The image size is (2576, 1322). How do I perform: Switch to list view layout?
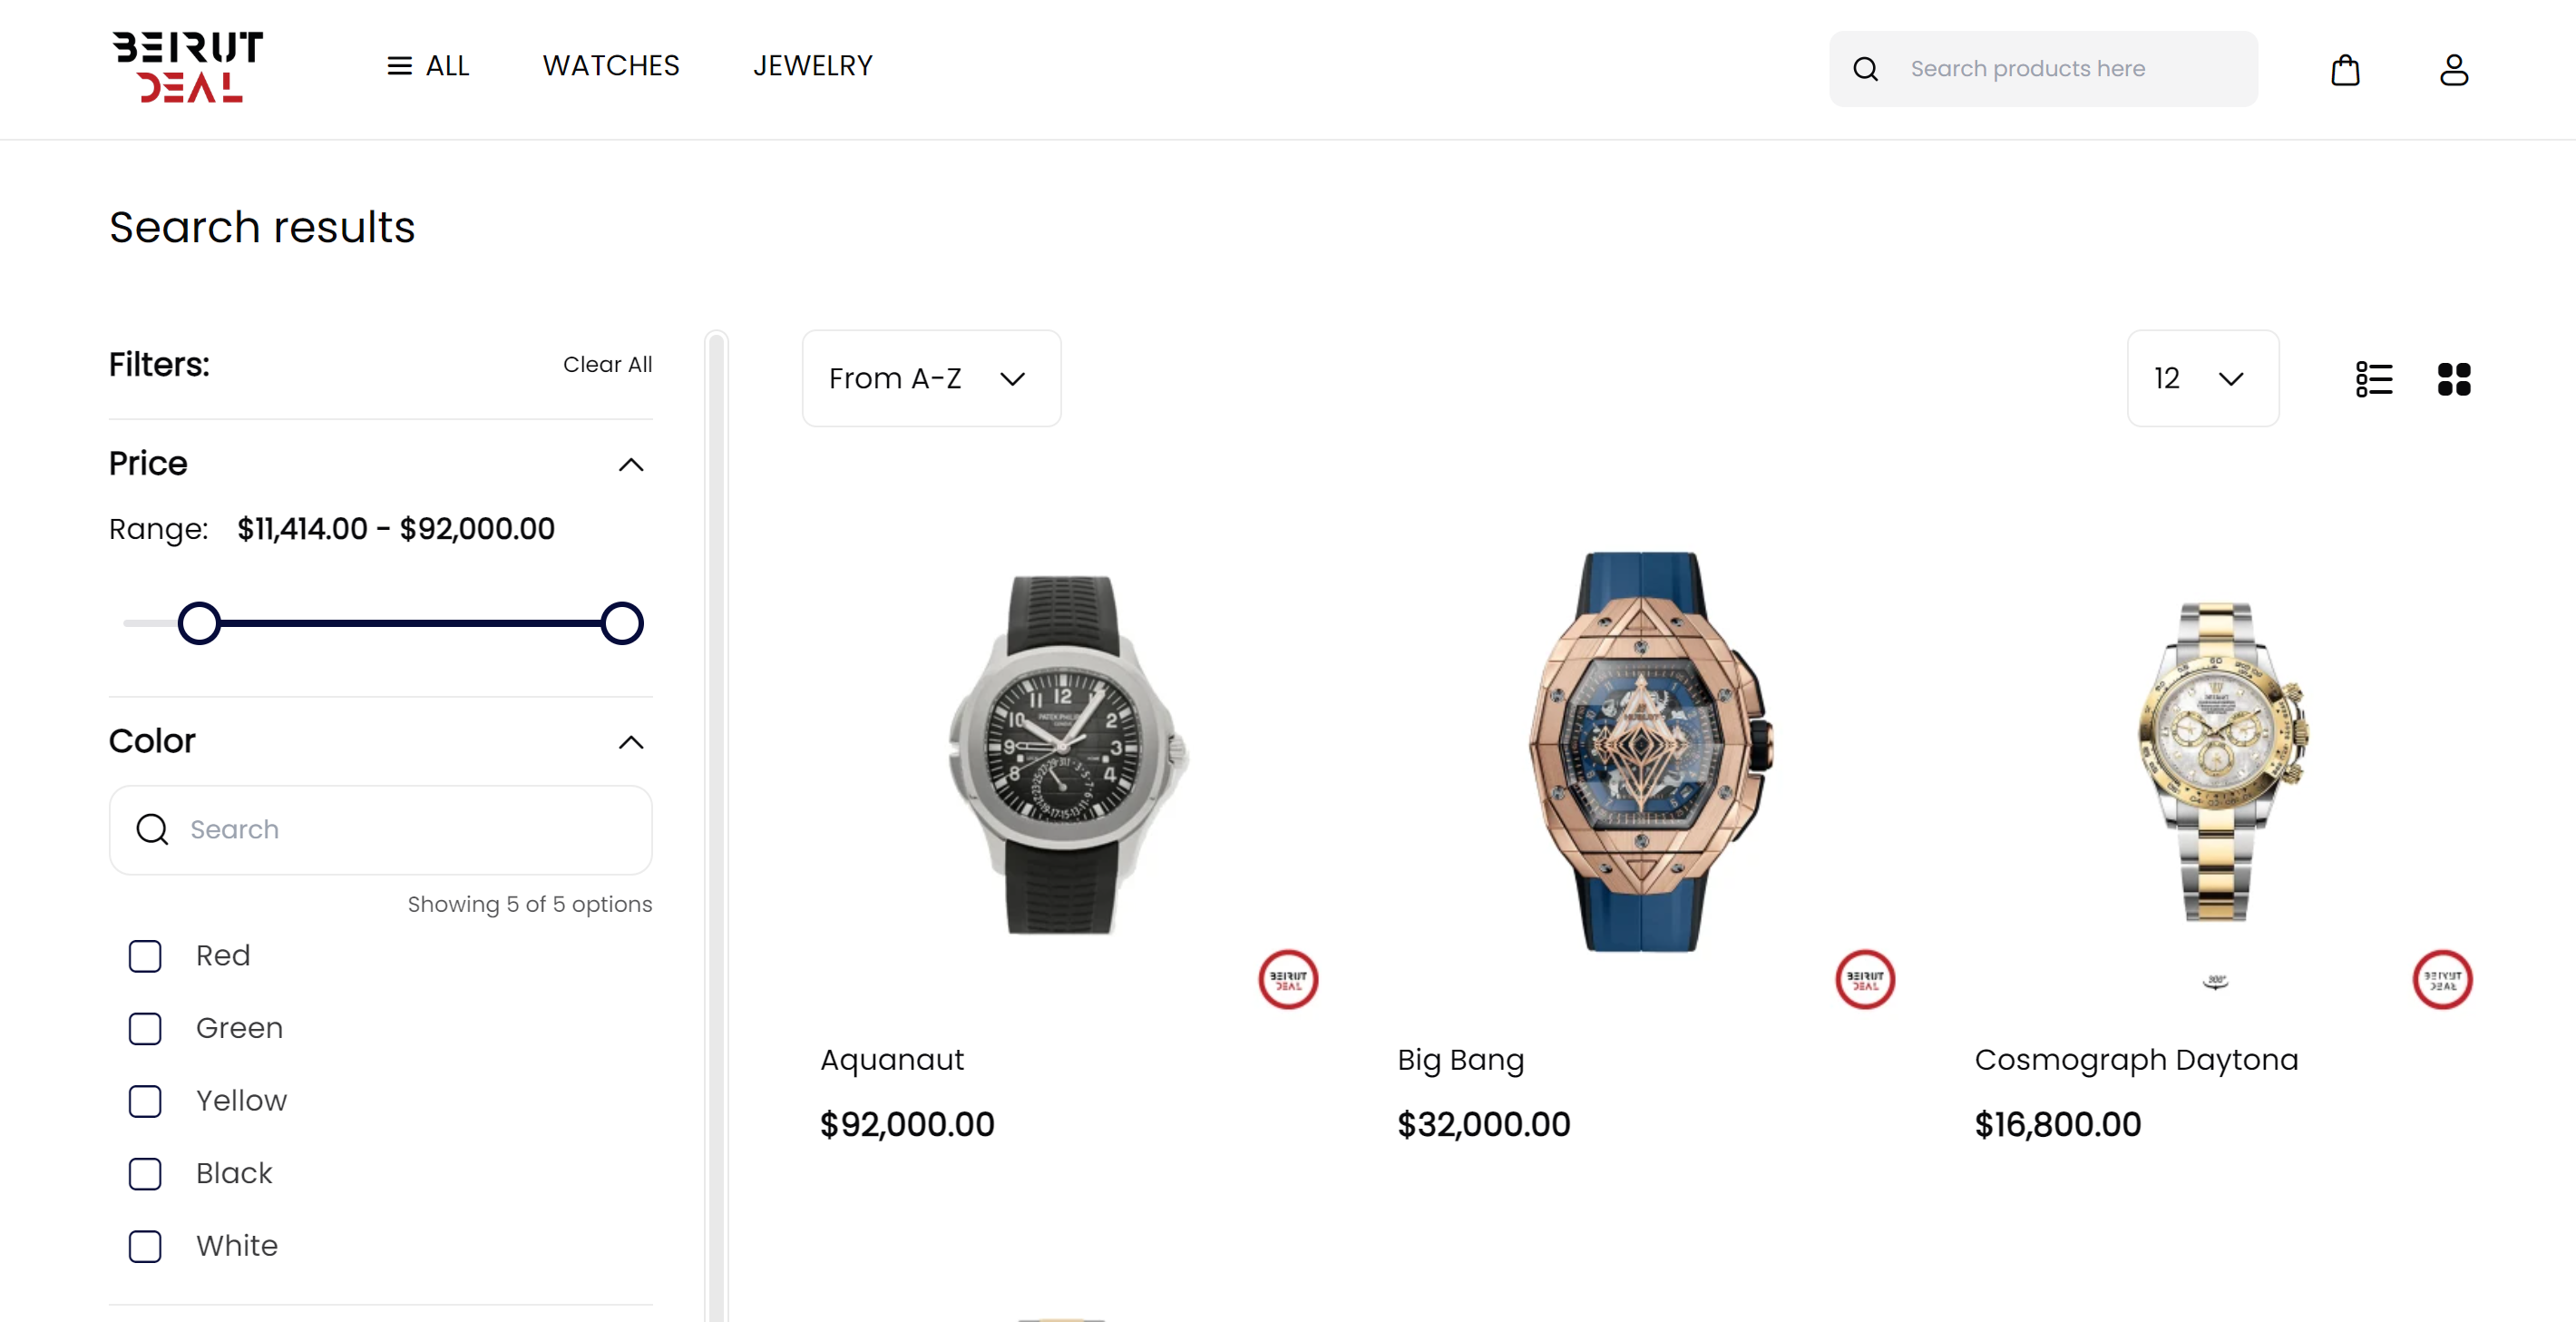coord(2374,378)
